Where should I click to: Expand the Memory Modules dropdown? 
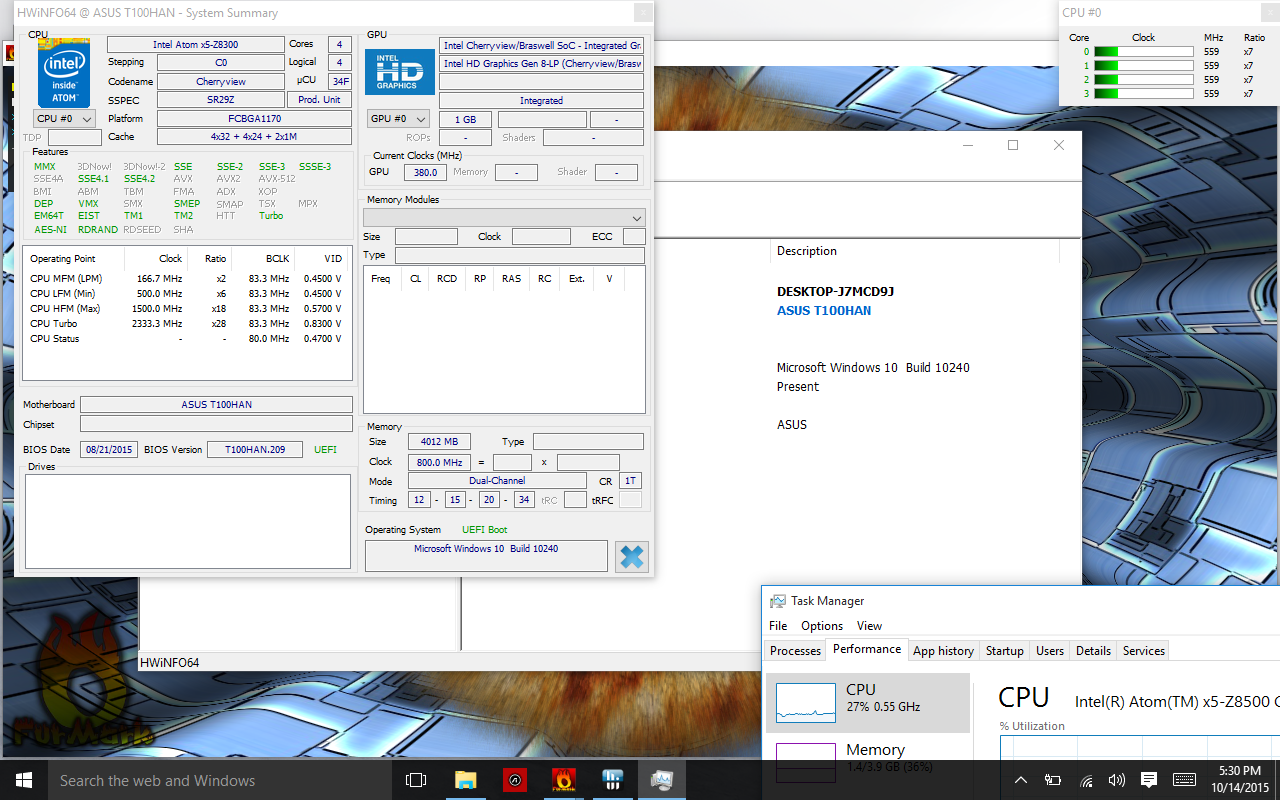[504, 217]
